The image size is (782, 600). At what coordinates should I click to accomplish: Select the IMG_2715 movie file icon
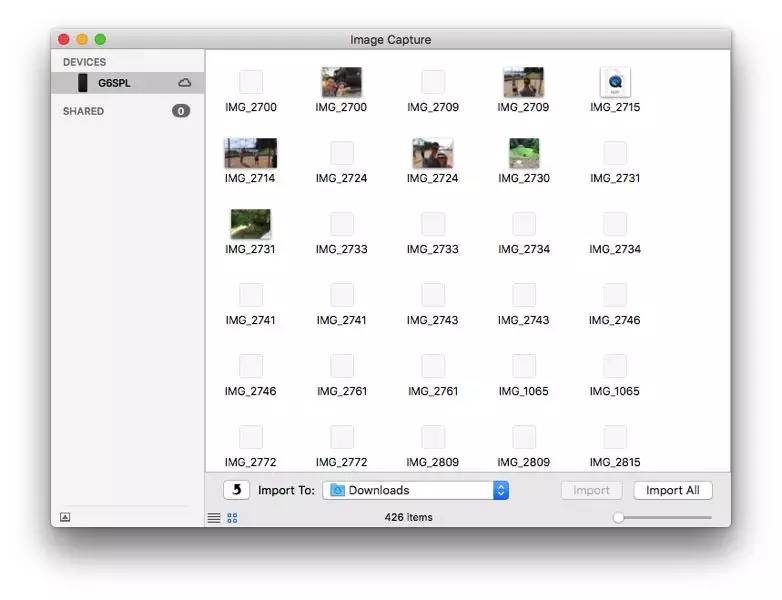(x=615, y=82)
